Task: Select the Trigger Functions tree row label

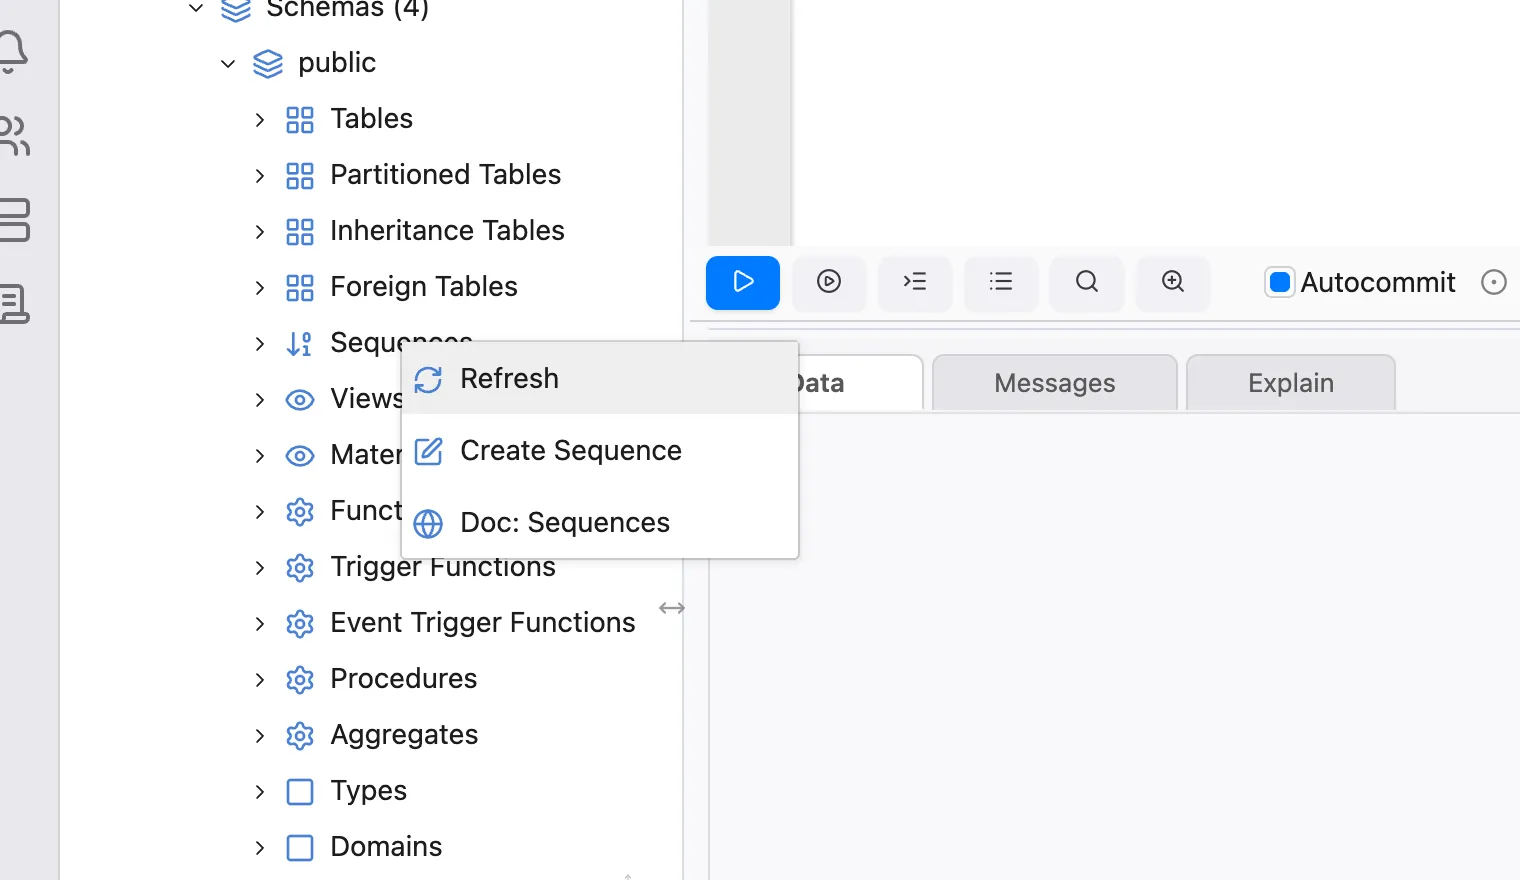Action: coord(443,568)
